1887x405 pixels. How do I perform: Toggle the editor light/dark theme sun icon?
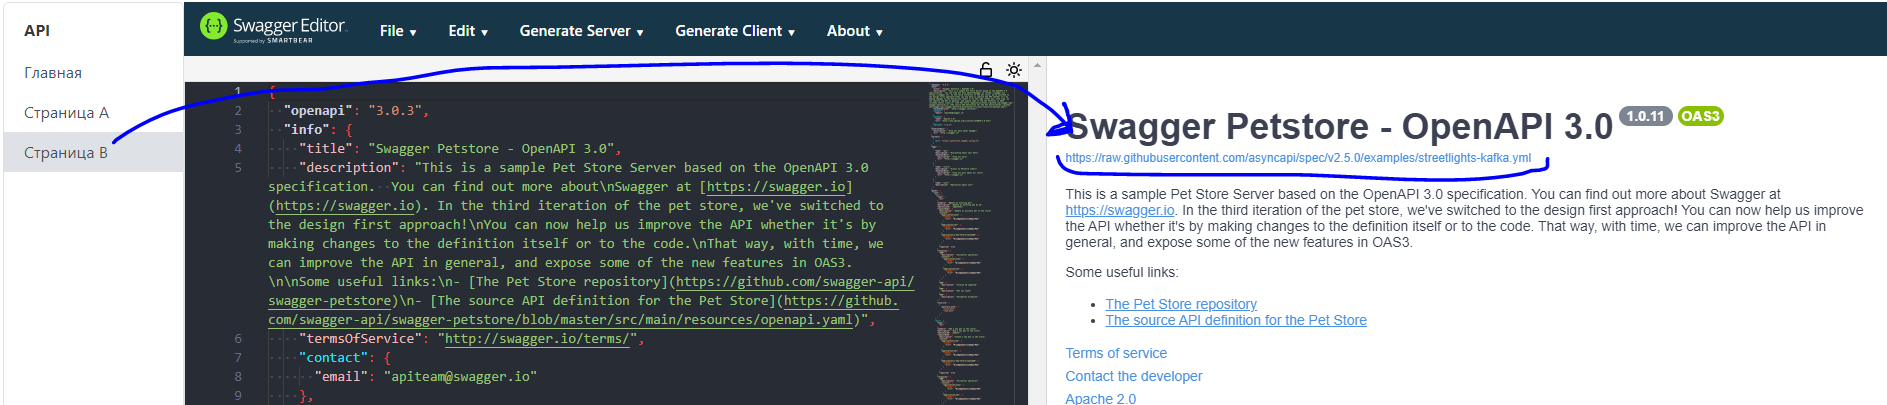[x=1014, y=70]
